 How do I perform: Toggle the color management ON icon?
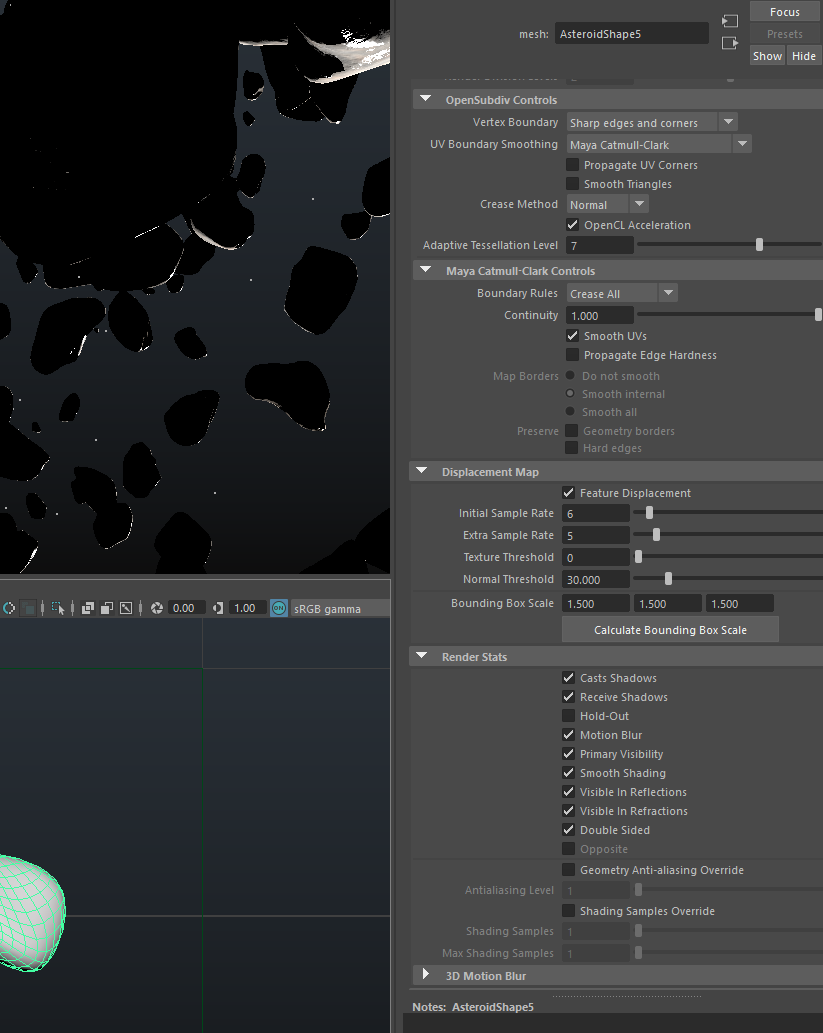[279, 608]
